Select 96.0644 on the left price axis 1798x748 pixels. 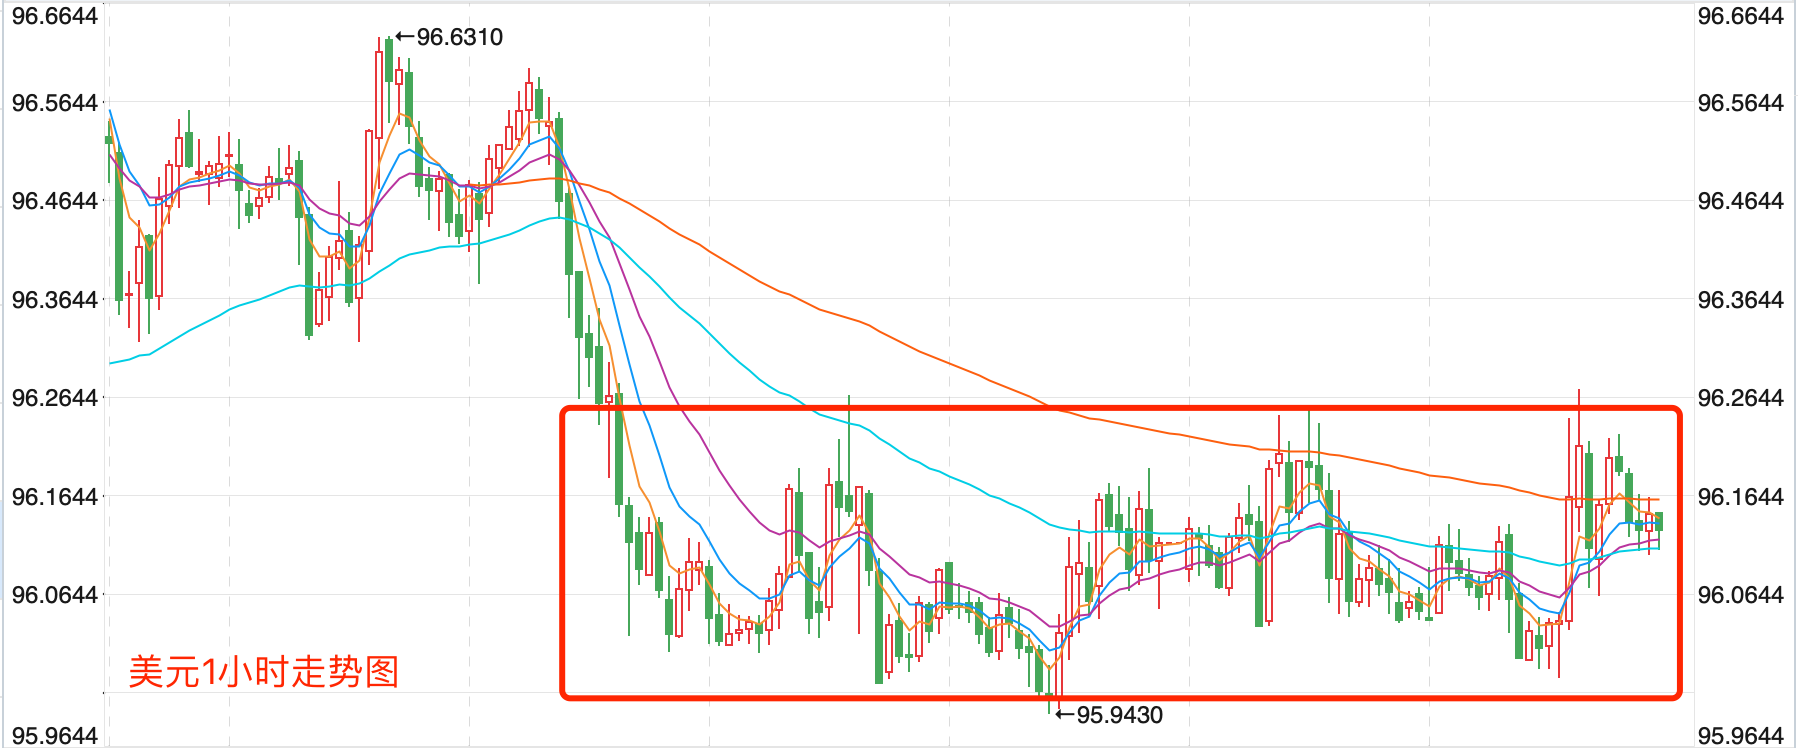tap(55, 595)
